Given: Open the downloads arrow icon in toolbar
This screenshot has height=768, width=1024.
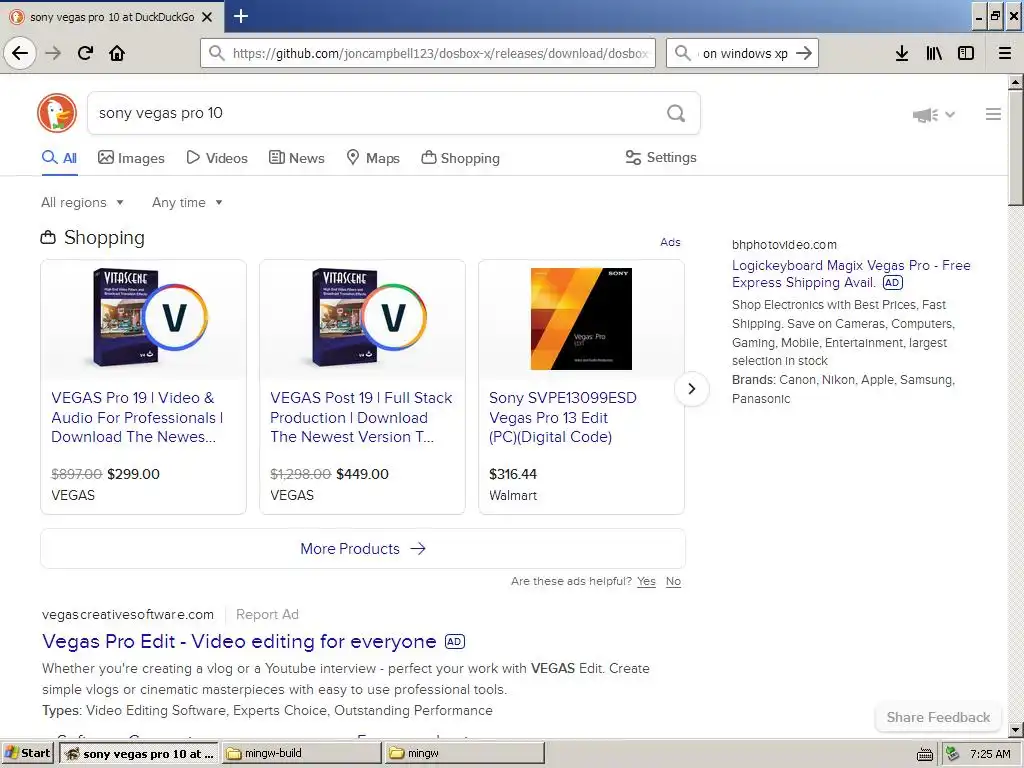Looking at the screenshot, I should pos(902,53).
